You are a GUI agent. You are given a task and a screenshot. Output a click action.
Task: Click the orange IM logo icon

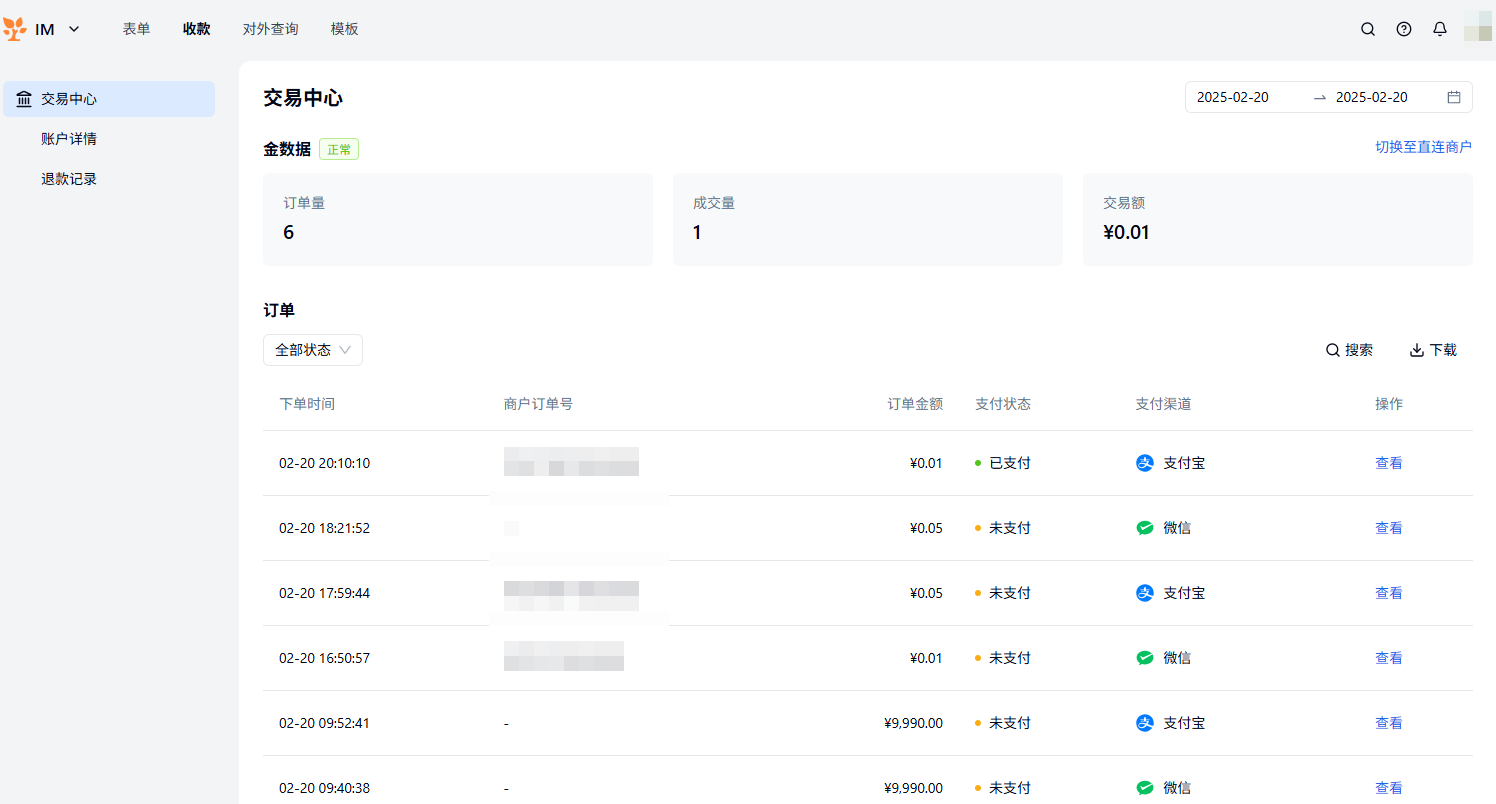[16, 29]
